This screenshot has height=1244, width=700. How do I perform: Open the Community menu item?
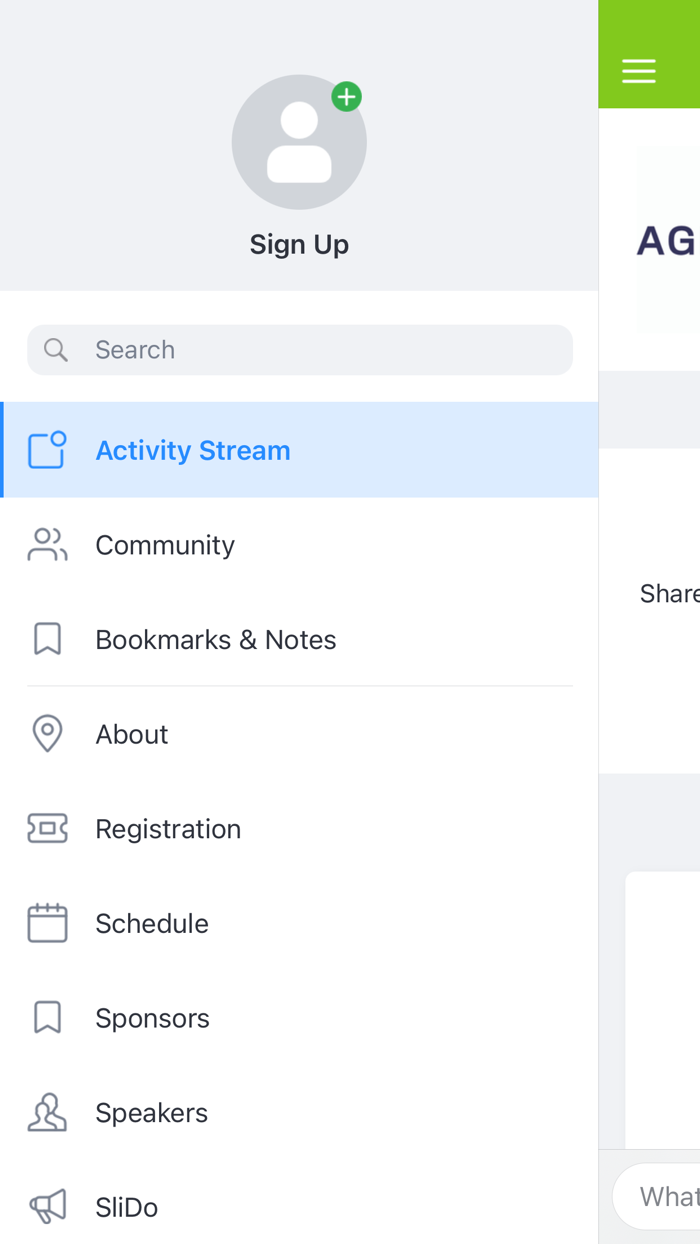[165, 545]
